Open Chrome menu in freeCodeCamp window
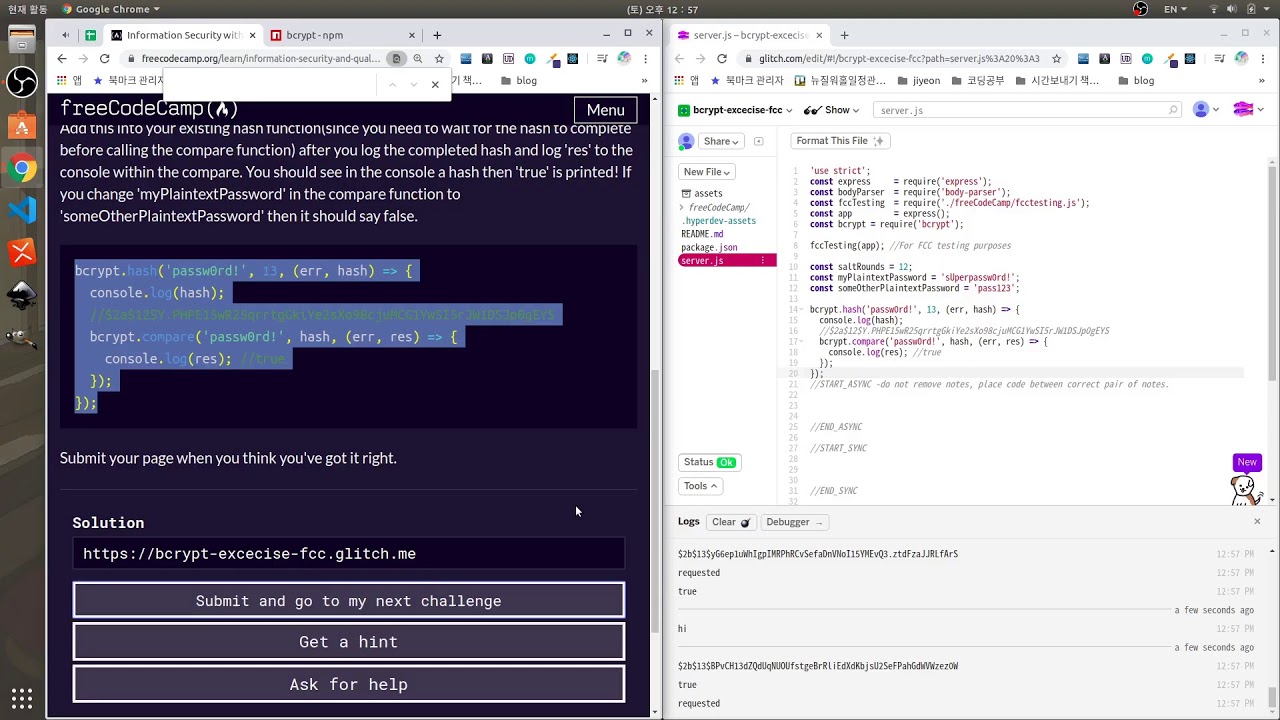This screenshot has height=720, width=1280. [x=645, y=59]
